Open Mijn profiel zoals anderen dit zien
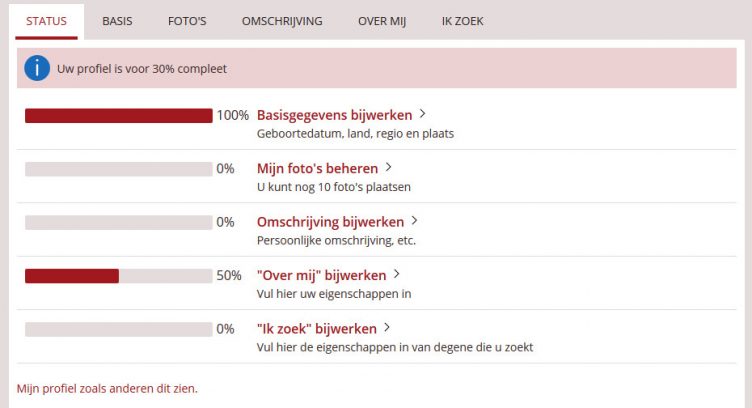 [107, 388]
